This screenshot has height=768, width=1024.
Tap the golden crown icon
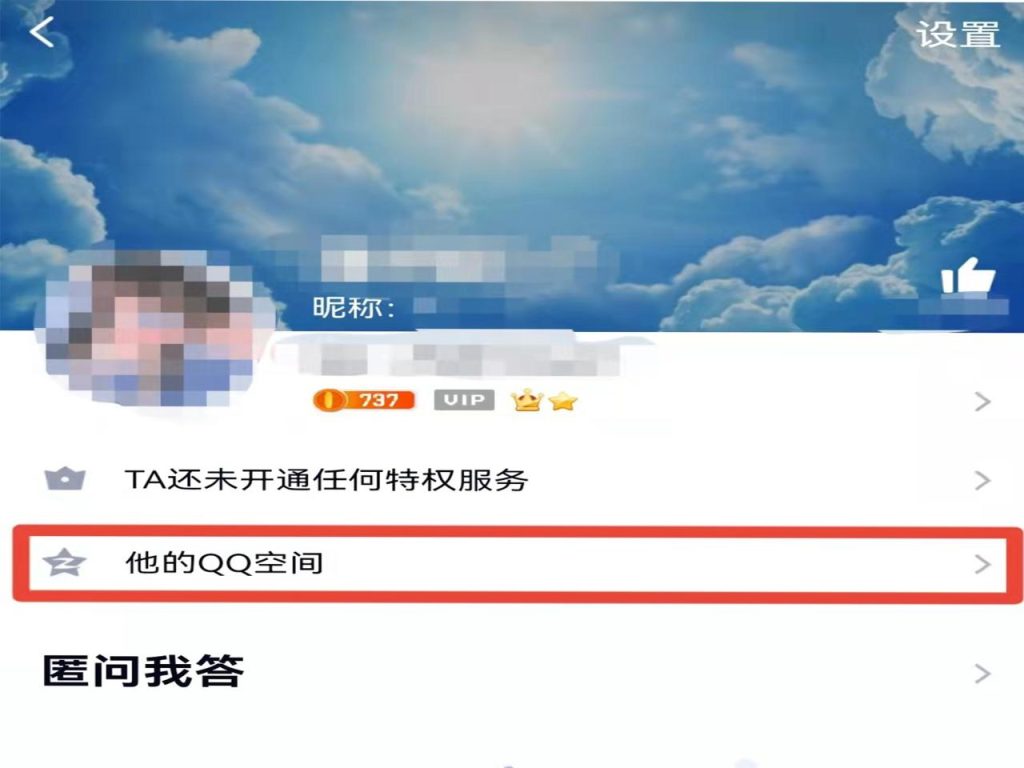pos(527,400)
